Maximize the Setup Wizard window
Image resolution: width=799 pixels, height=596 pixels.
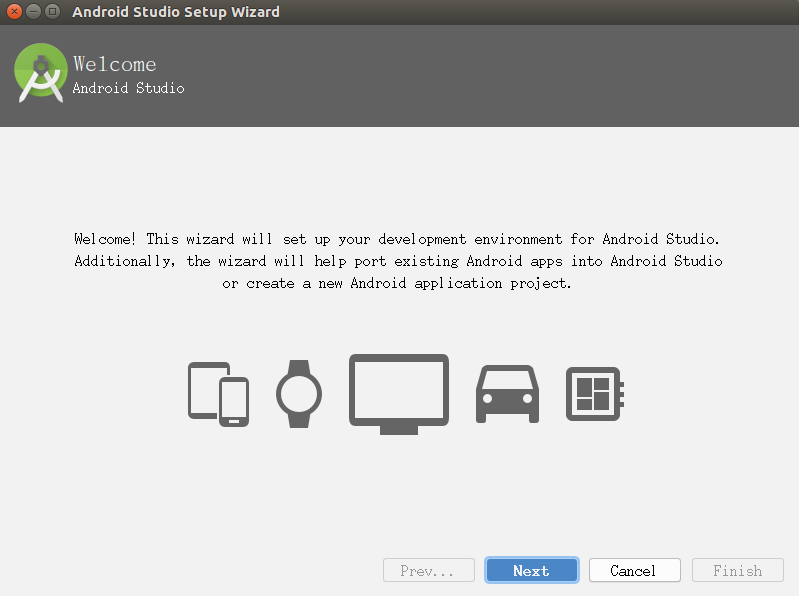pos(52,11)
